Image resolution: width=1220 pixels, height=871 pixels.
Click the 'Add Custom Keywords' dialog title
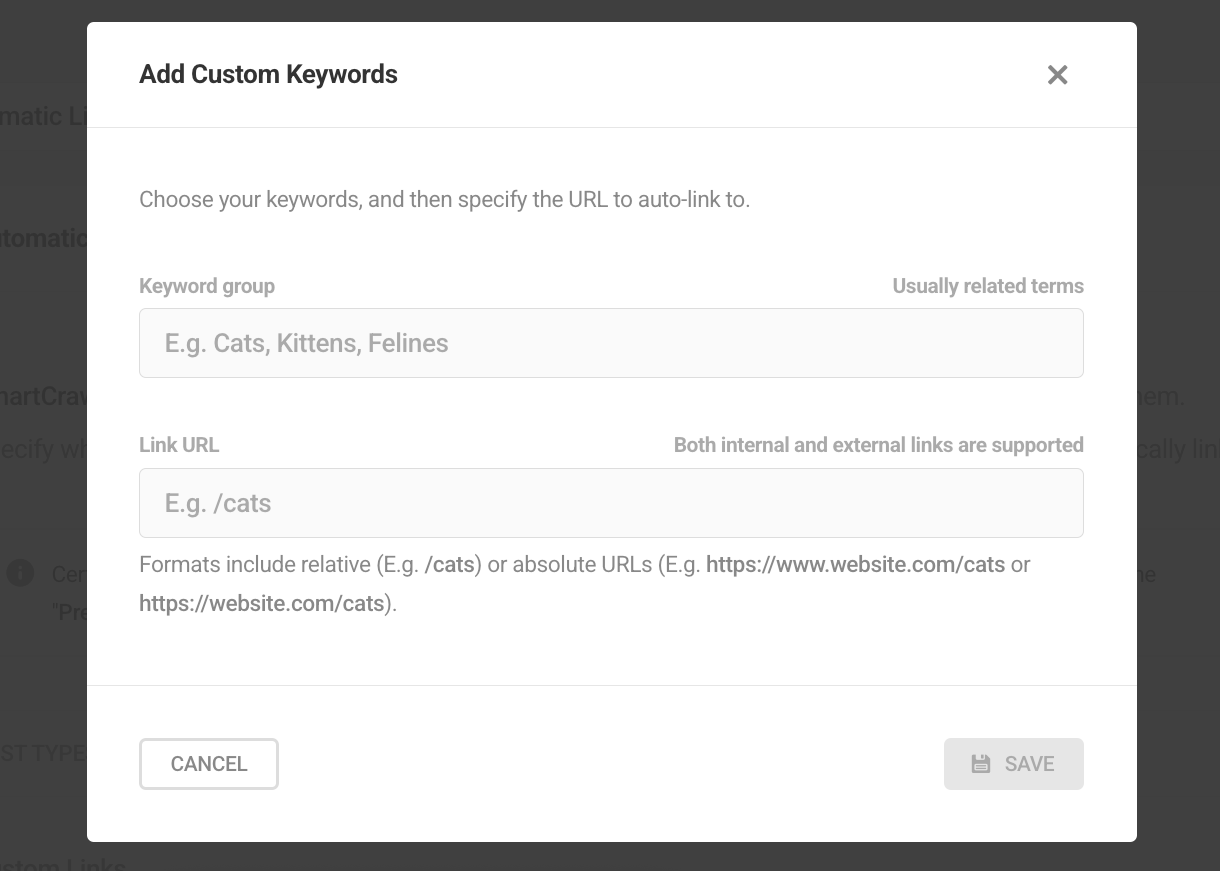tap(268, 74)
